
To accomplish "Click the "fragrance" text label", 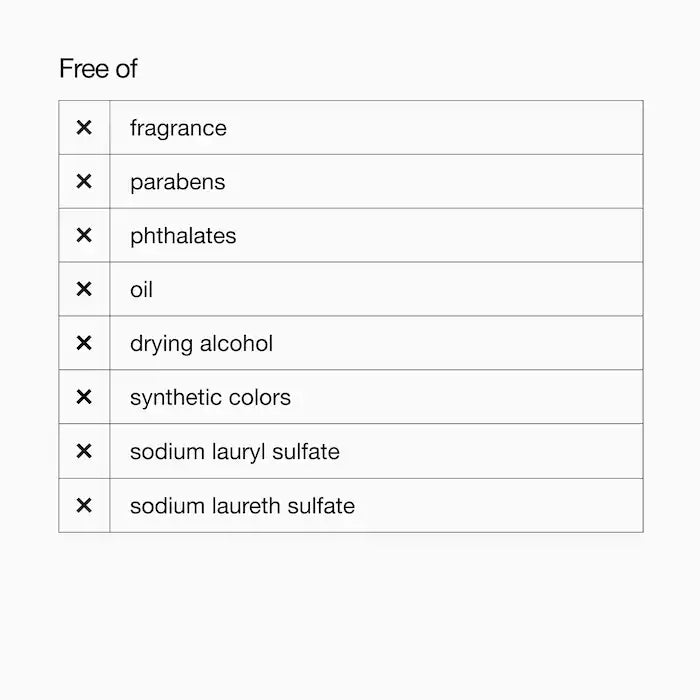I will tap(178, 129).
